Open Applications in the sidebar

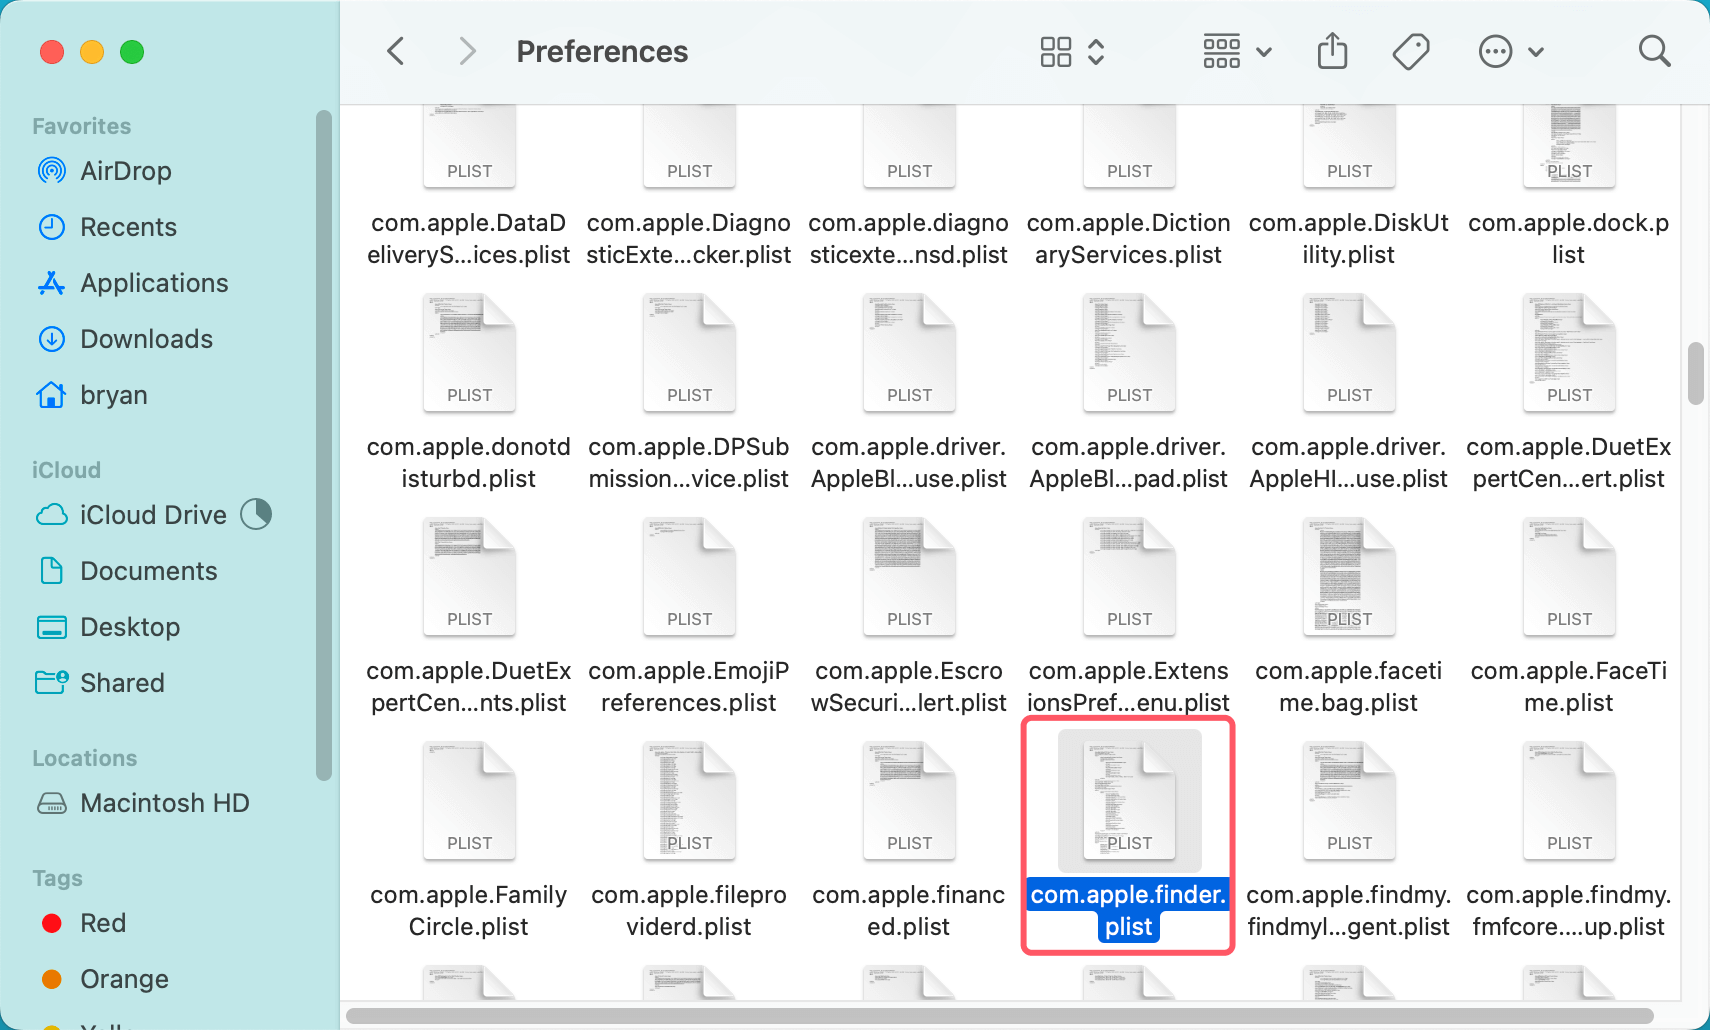pyautogui.click(x=154, y=283)
